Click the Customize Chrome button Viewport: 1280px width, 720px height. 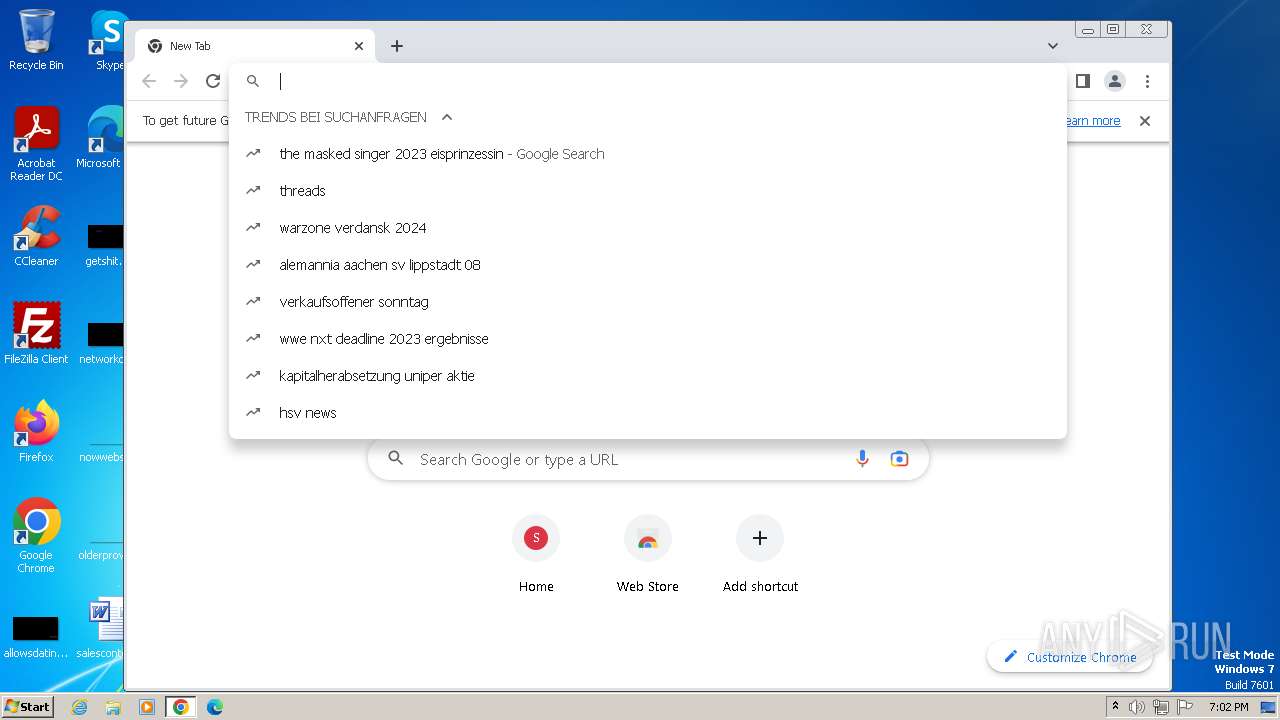pos(1070,657)
